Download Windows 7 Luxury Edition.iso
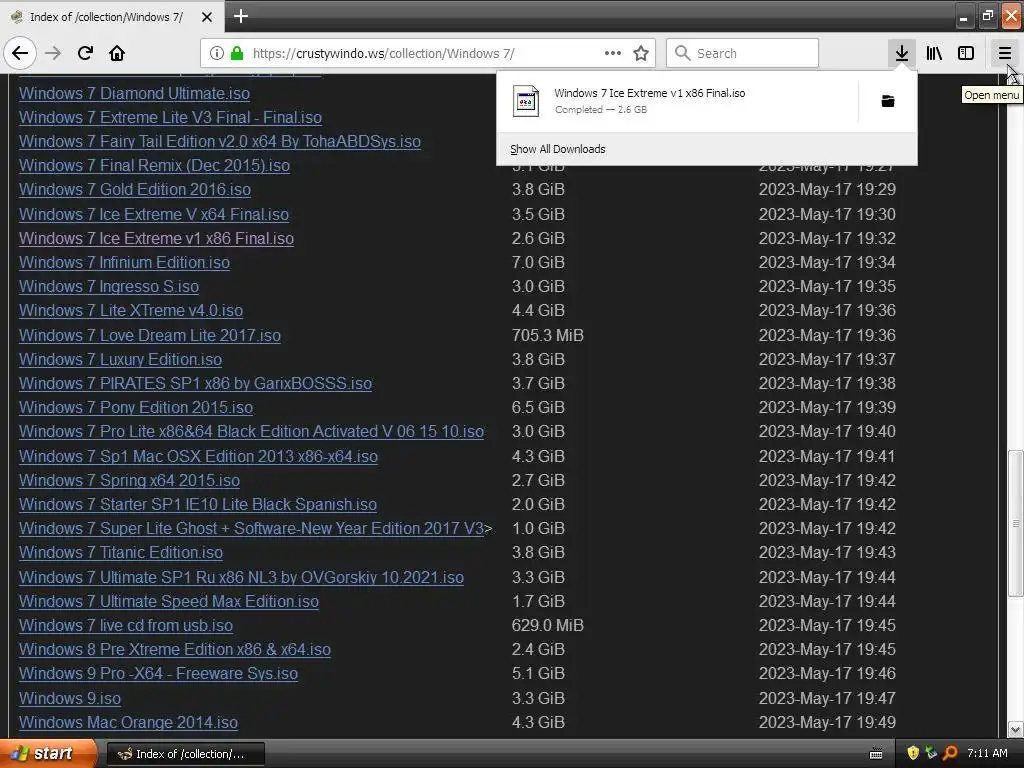The width and height of the screenshot is (1024, 768). coord(120,360)
